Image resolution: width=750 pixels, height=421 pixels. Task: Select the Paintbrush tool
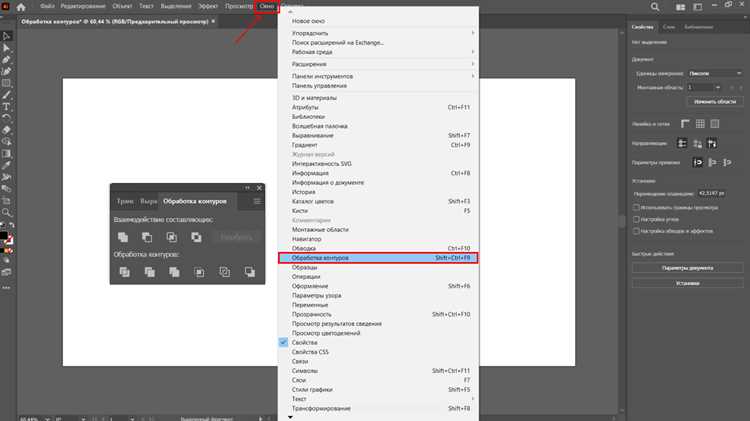click(6, 95)
